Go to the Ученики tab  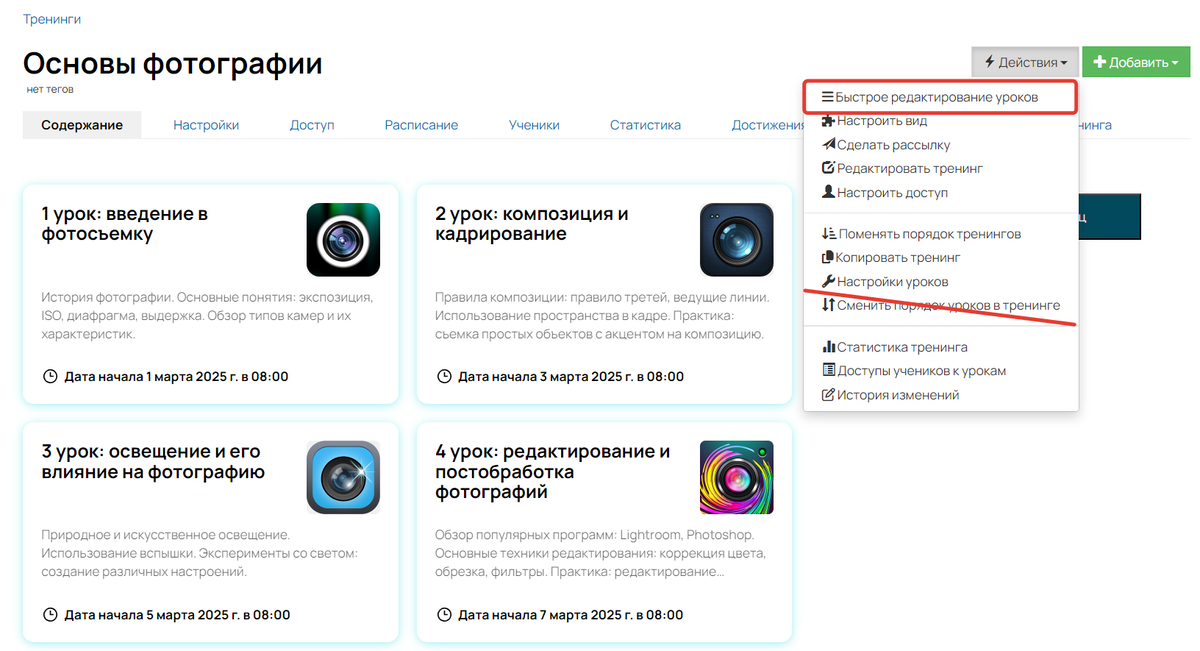click(x=534, y=125)
